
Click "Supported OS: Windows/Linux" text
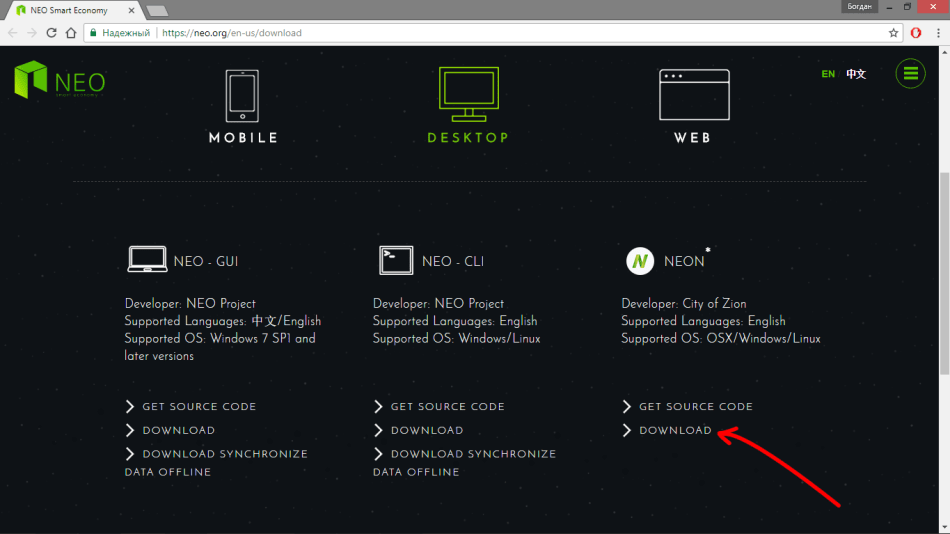click(456, 339)
